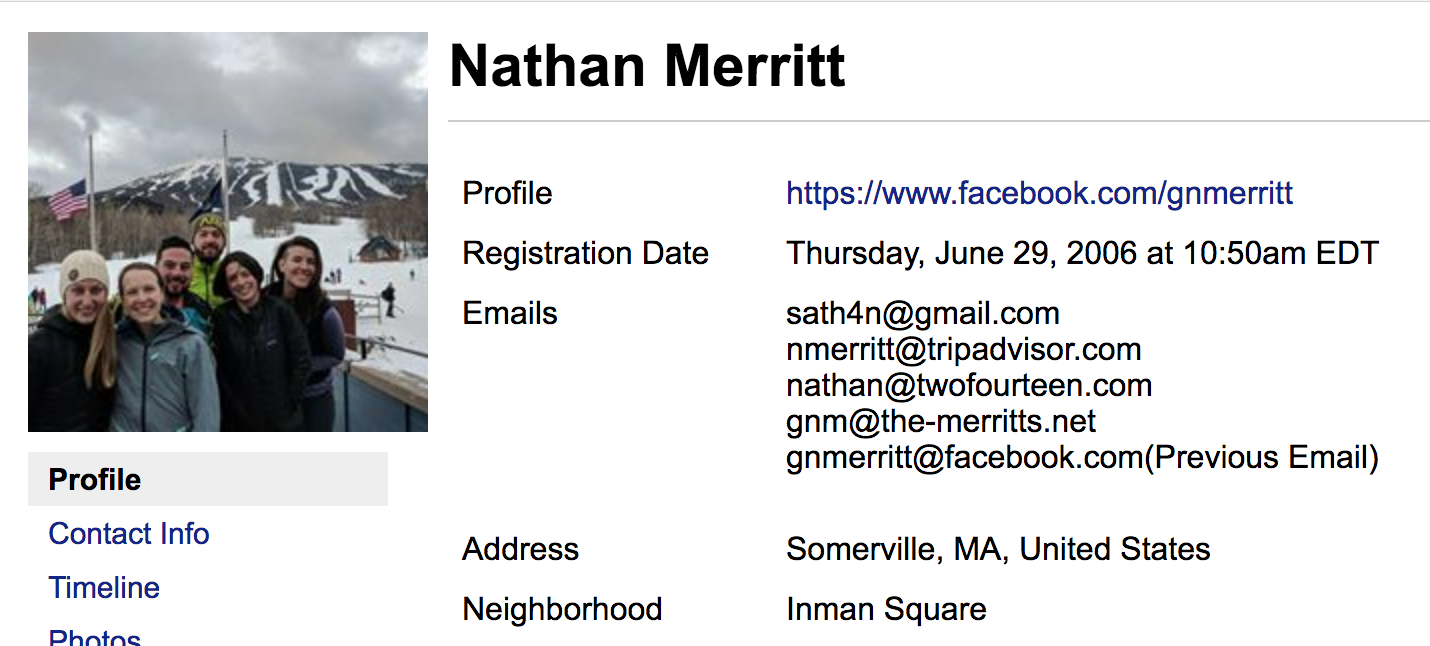Click the June 29, 2006 registration date text
This screenshot has height=646, width=1430.
(x=1083, y=253)
